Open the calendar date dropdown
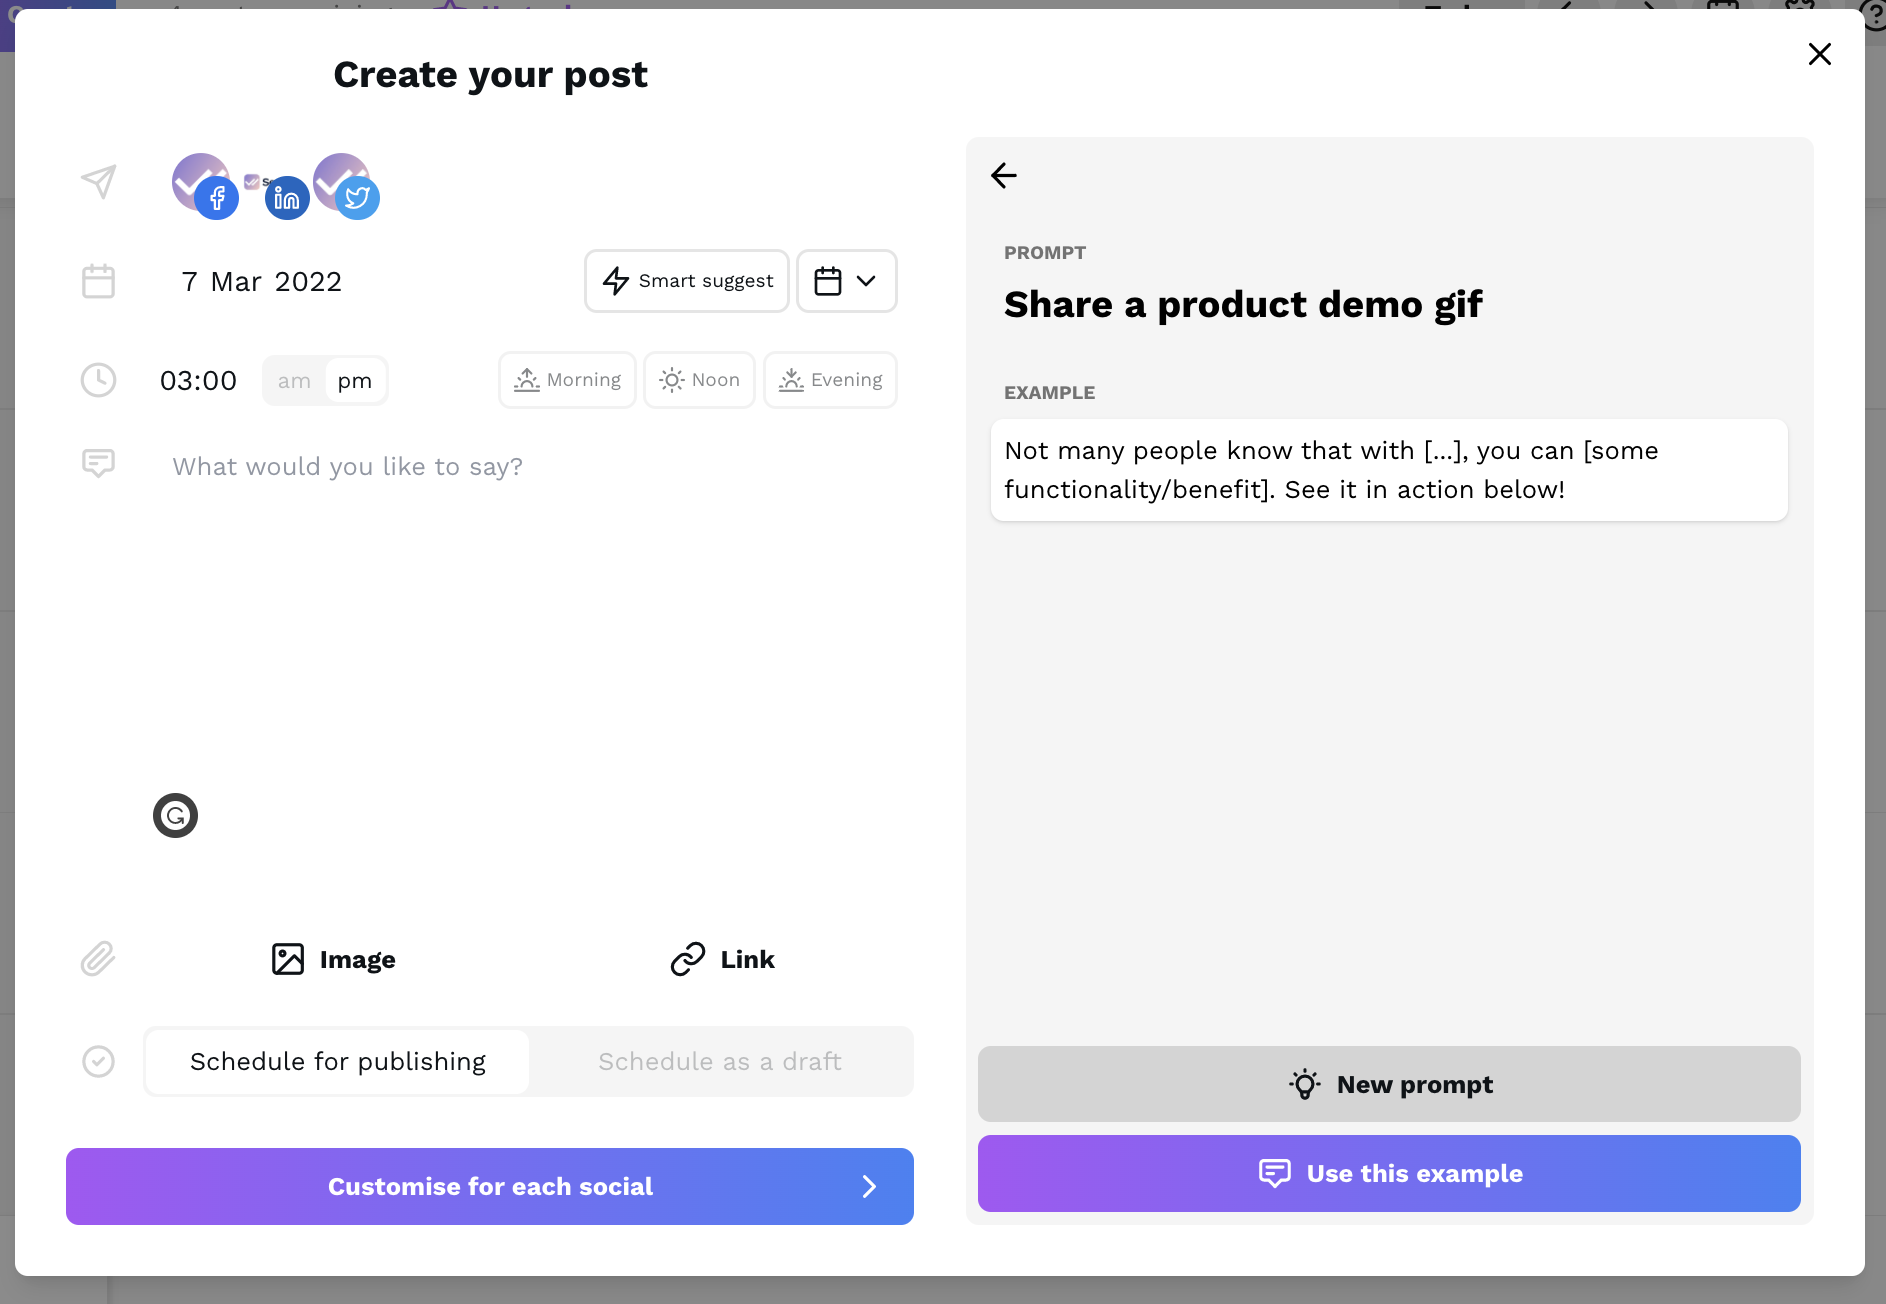 846,281
